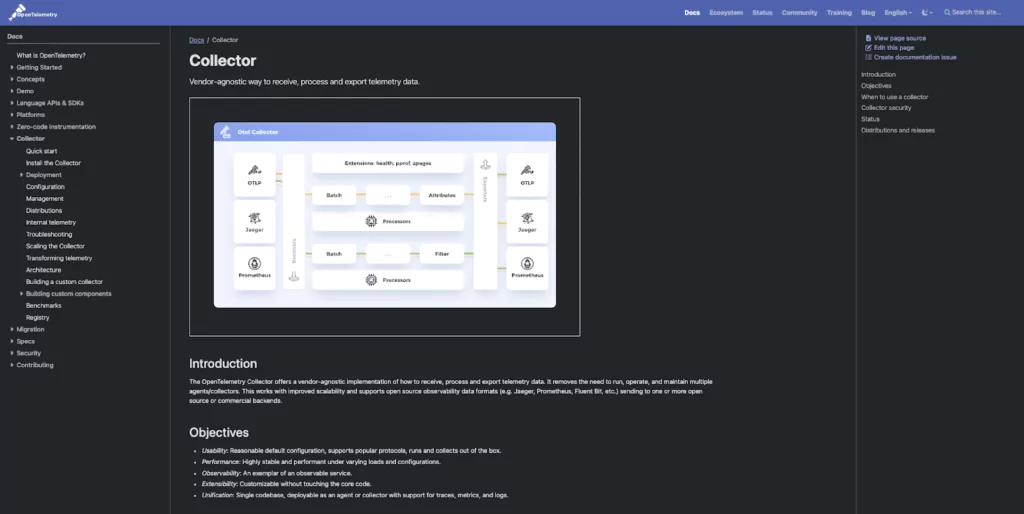Expand the Getting Started tree arrow

point(12,67)
